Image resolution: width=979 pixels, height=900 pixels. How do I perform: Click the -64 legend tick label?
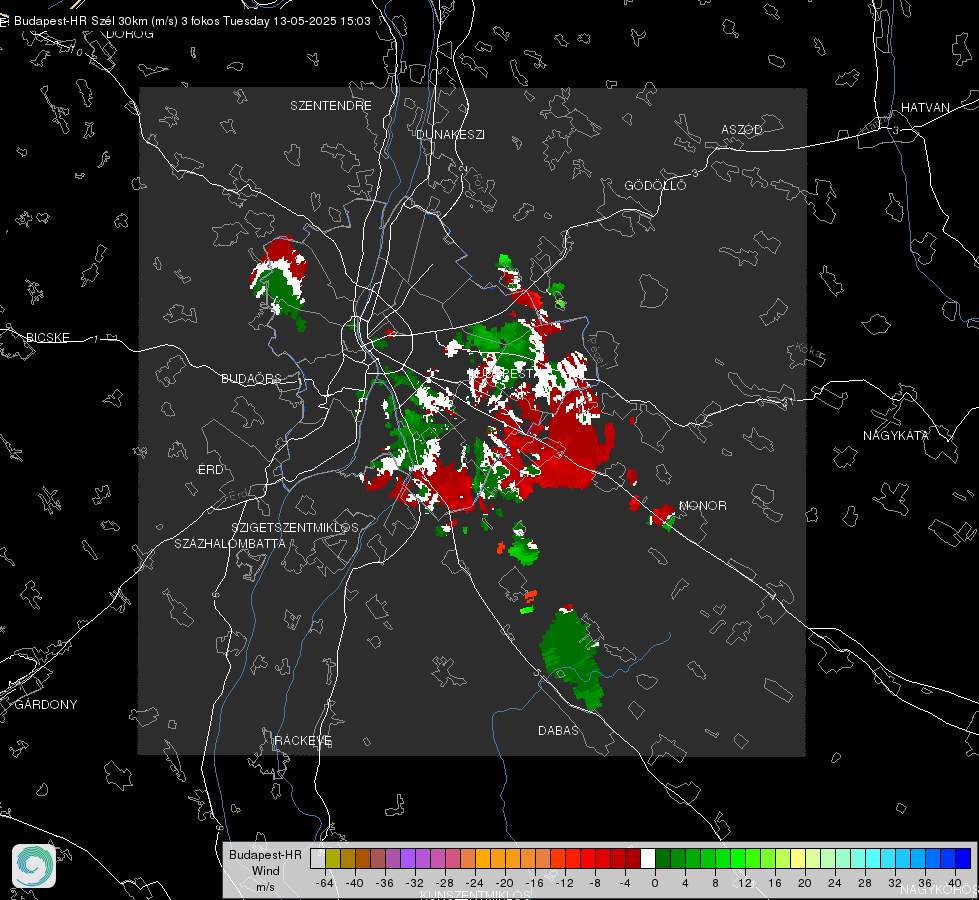pos(324,883)
